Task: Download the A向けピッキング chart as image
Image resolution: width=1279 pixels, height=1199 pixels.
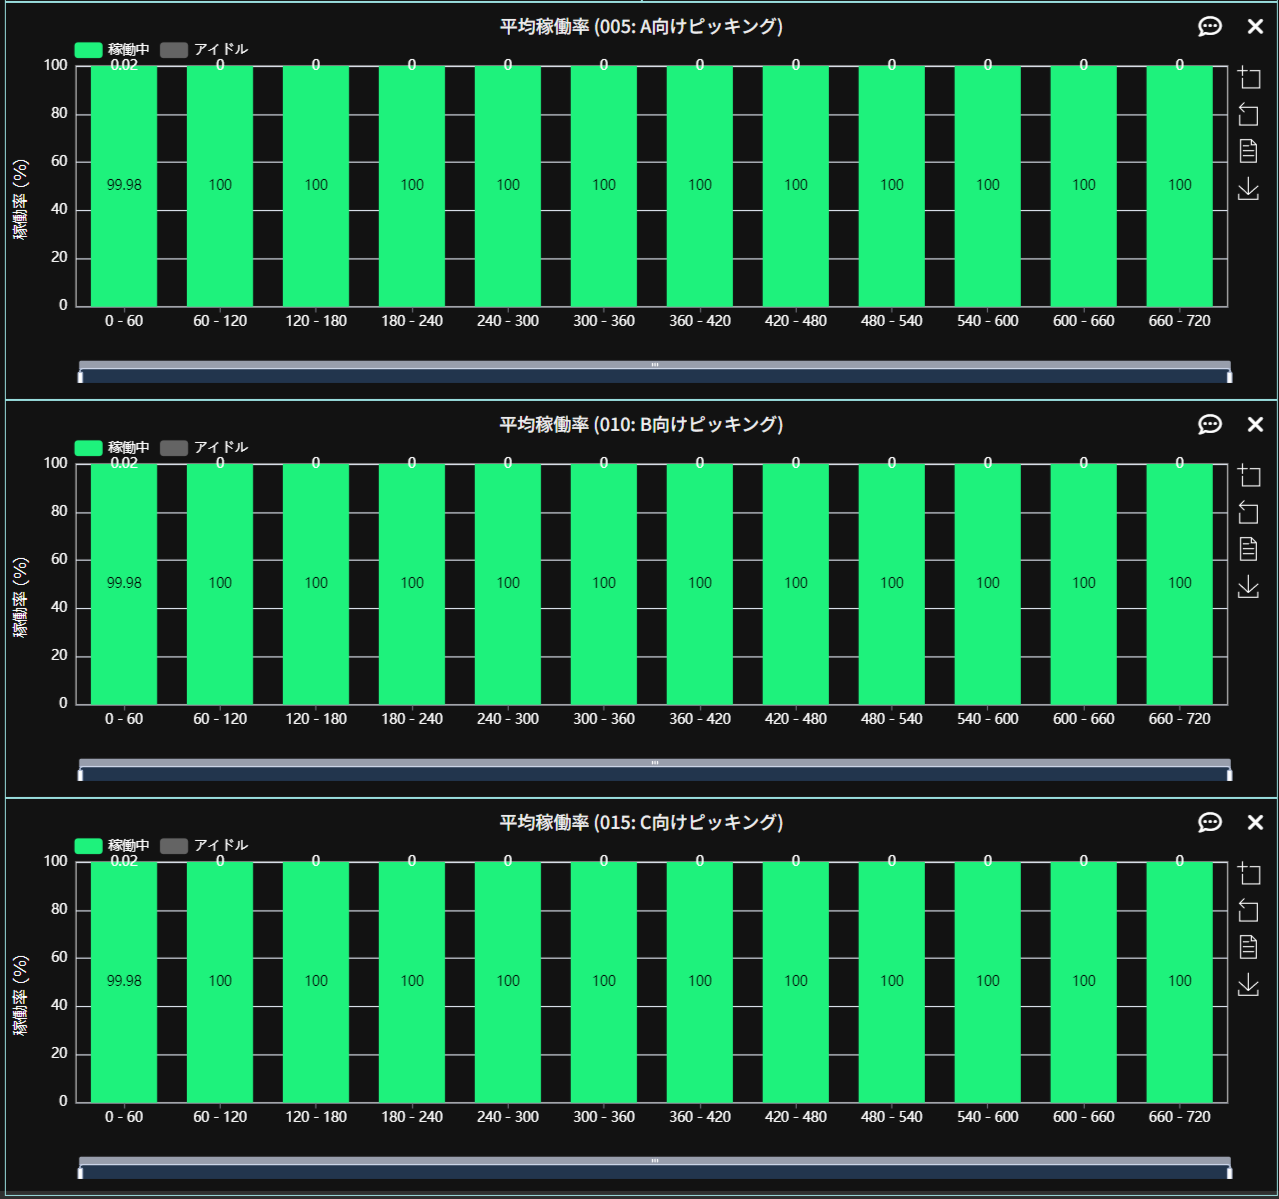Action: pyautogui.click(x=1248, y=188)
